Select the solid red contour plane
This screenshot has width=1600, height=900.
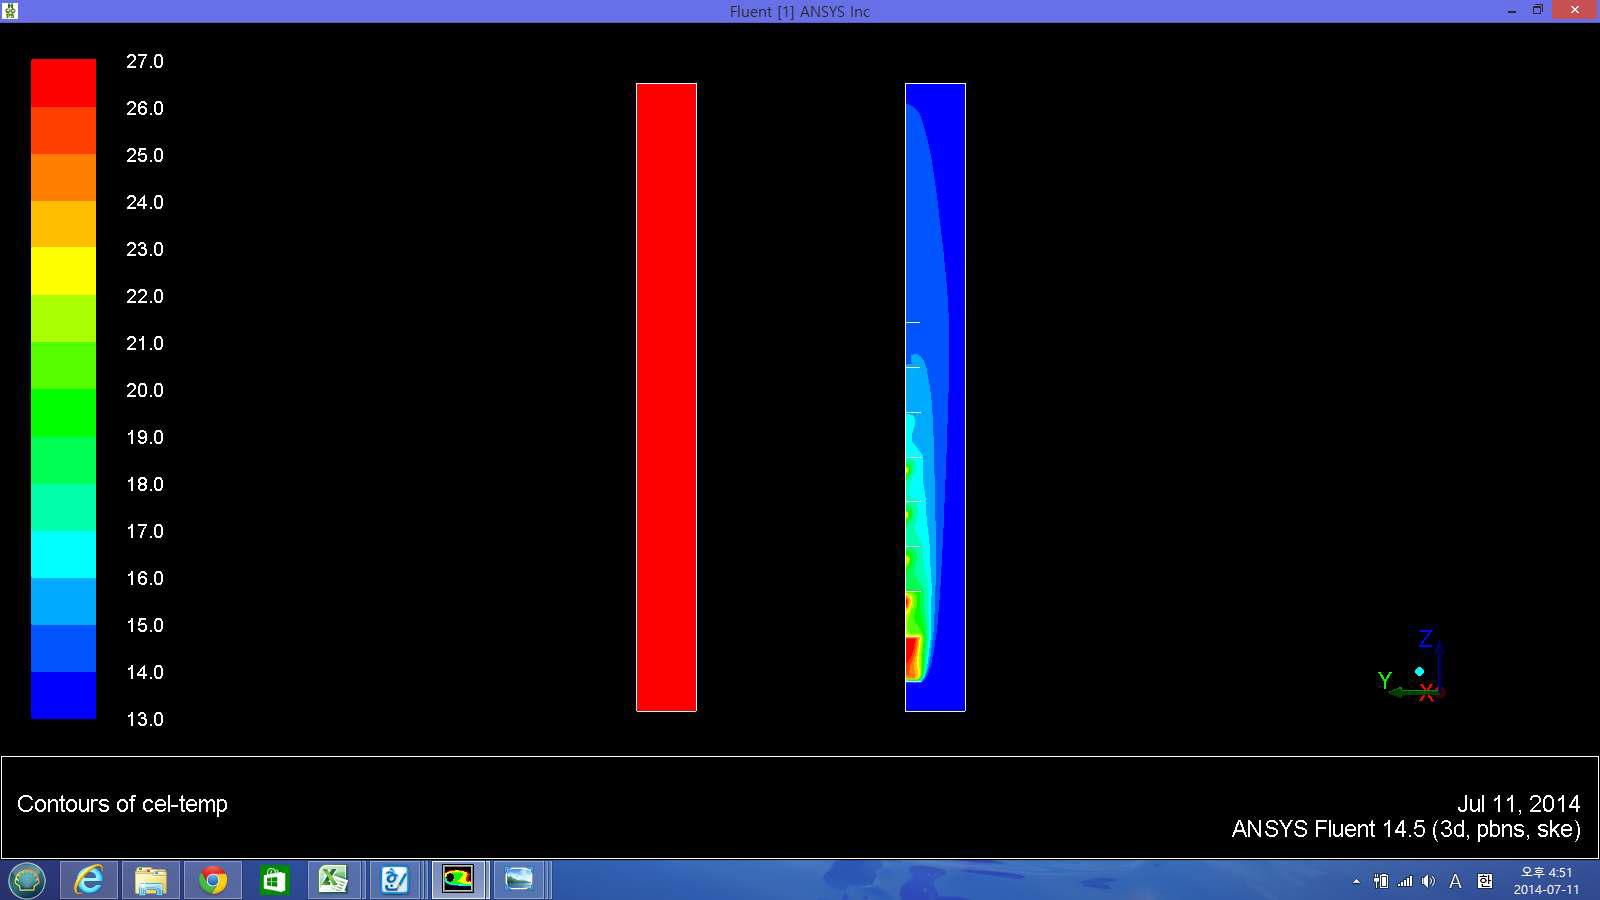point(666,397)
